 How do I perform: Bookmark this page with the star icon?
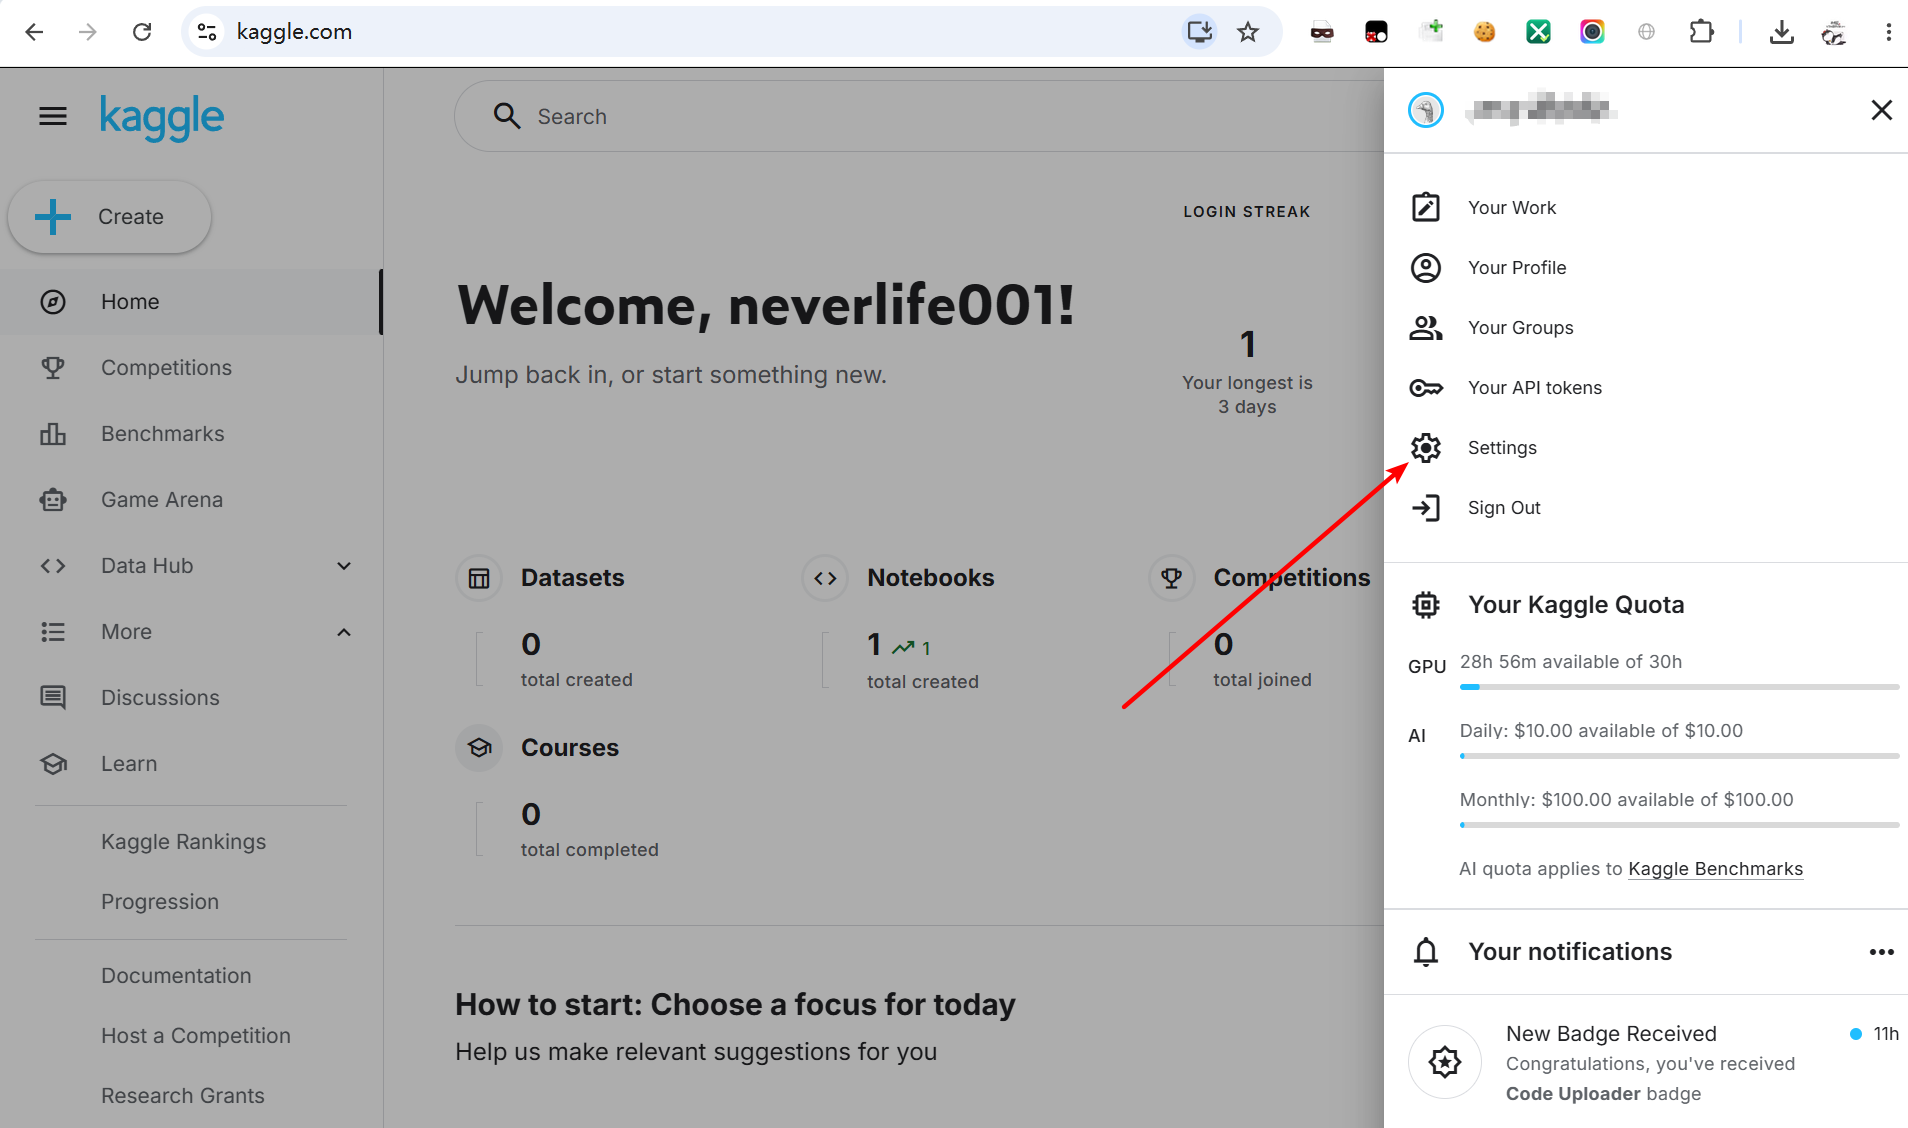pyautogui.click(x=1248, y=32)
